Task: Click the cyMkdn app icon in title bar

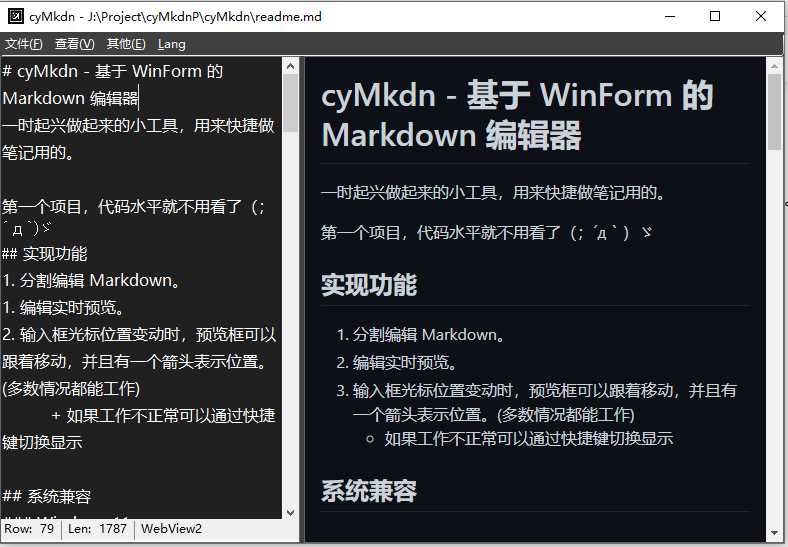Action: (15, 16)
